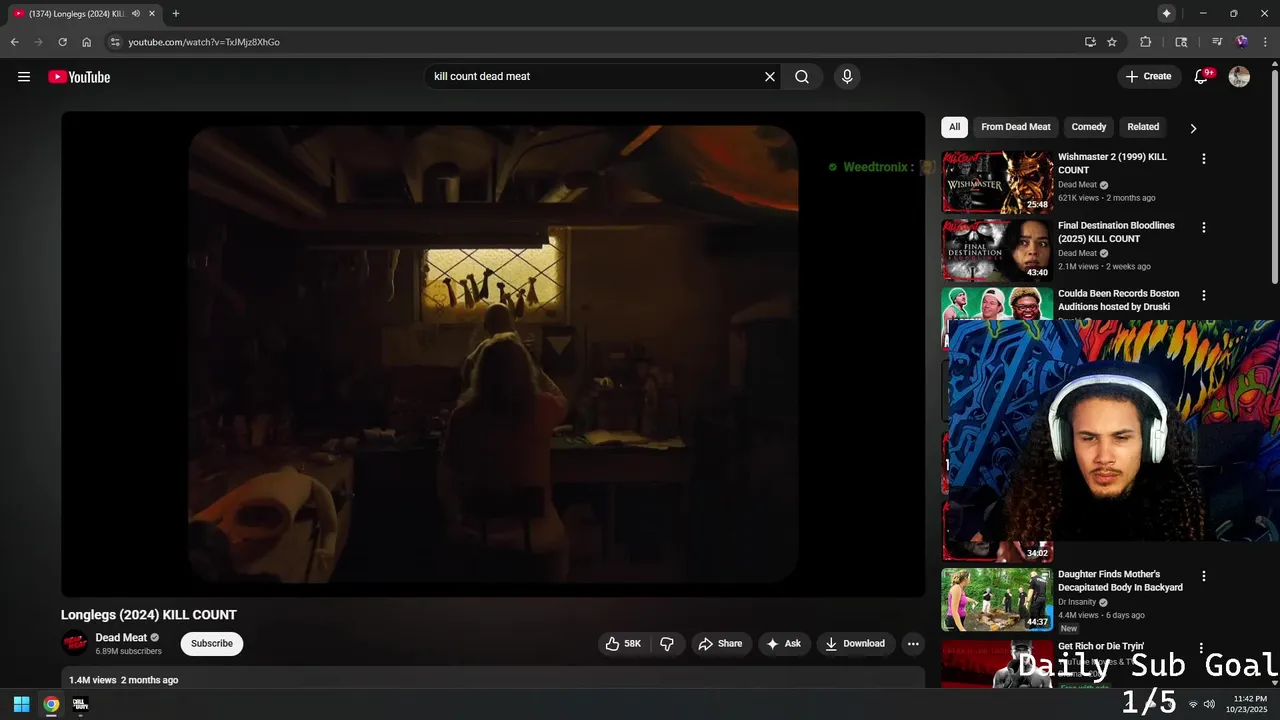This screenshot has height=720, width=1280.
Task: Open more actions three-dot menu under video
Action: [913, 644]
